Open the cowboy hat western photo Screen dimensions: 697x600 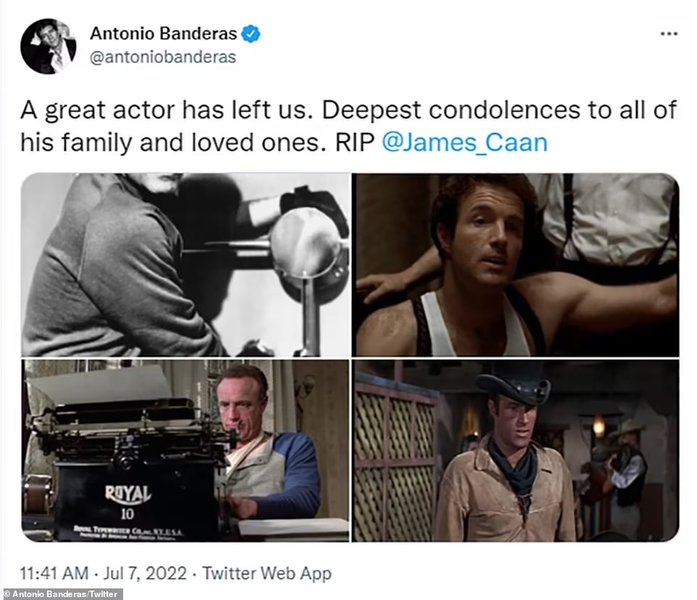tap(516, 451)
